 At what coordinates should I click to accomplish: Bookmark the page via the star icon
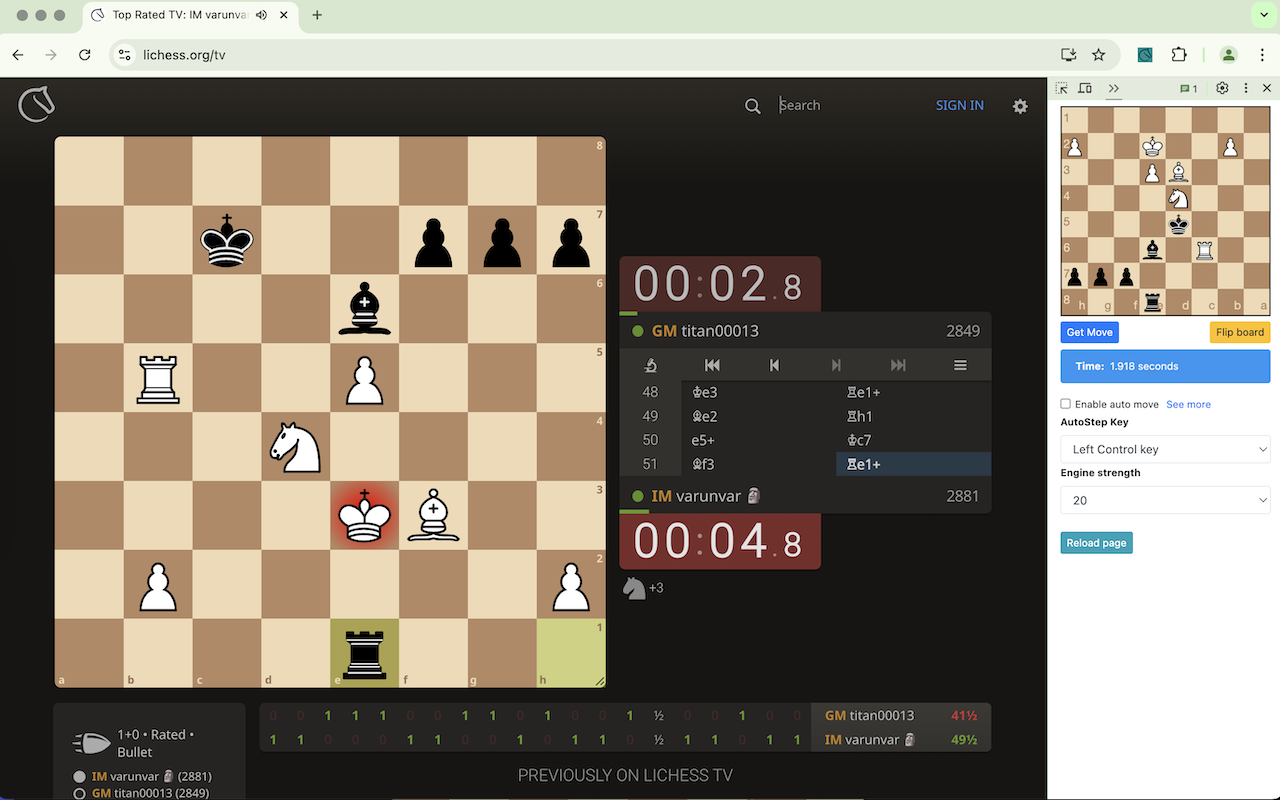[x=1099, y=55]
